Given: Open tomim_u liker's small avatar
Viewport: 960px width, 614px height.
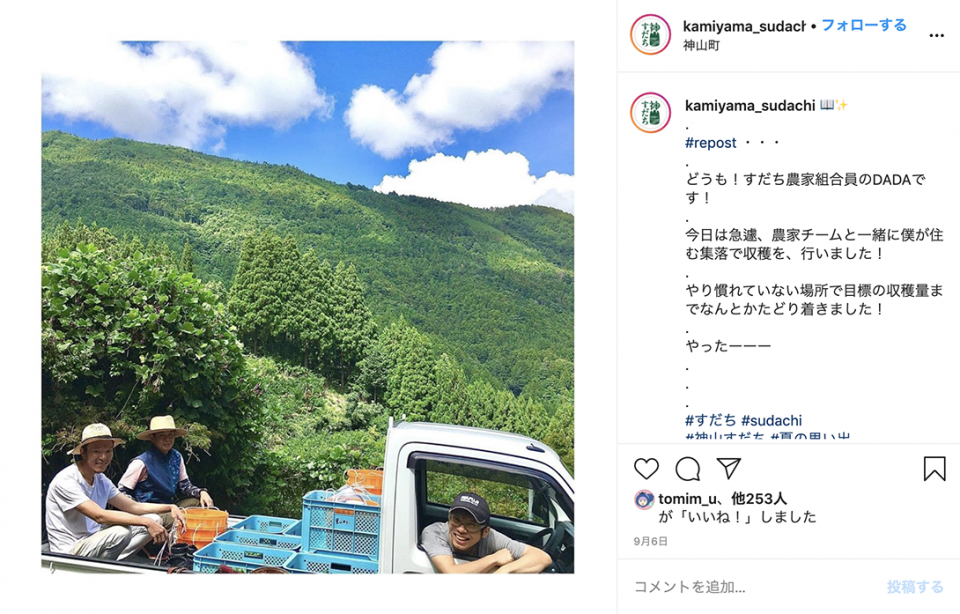Looking at the screenshot, I should tap(643, 500).
